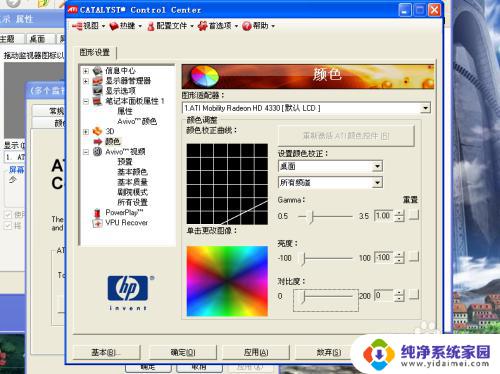The width and height of the screenshot is (500, 374).
Task: Click the 确定(O) OK button
Action: pyautogui.click(x=183, y=352)
